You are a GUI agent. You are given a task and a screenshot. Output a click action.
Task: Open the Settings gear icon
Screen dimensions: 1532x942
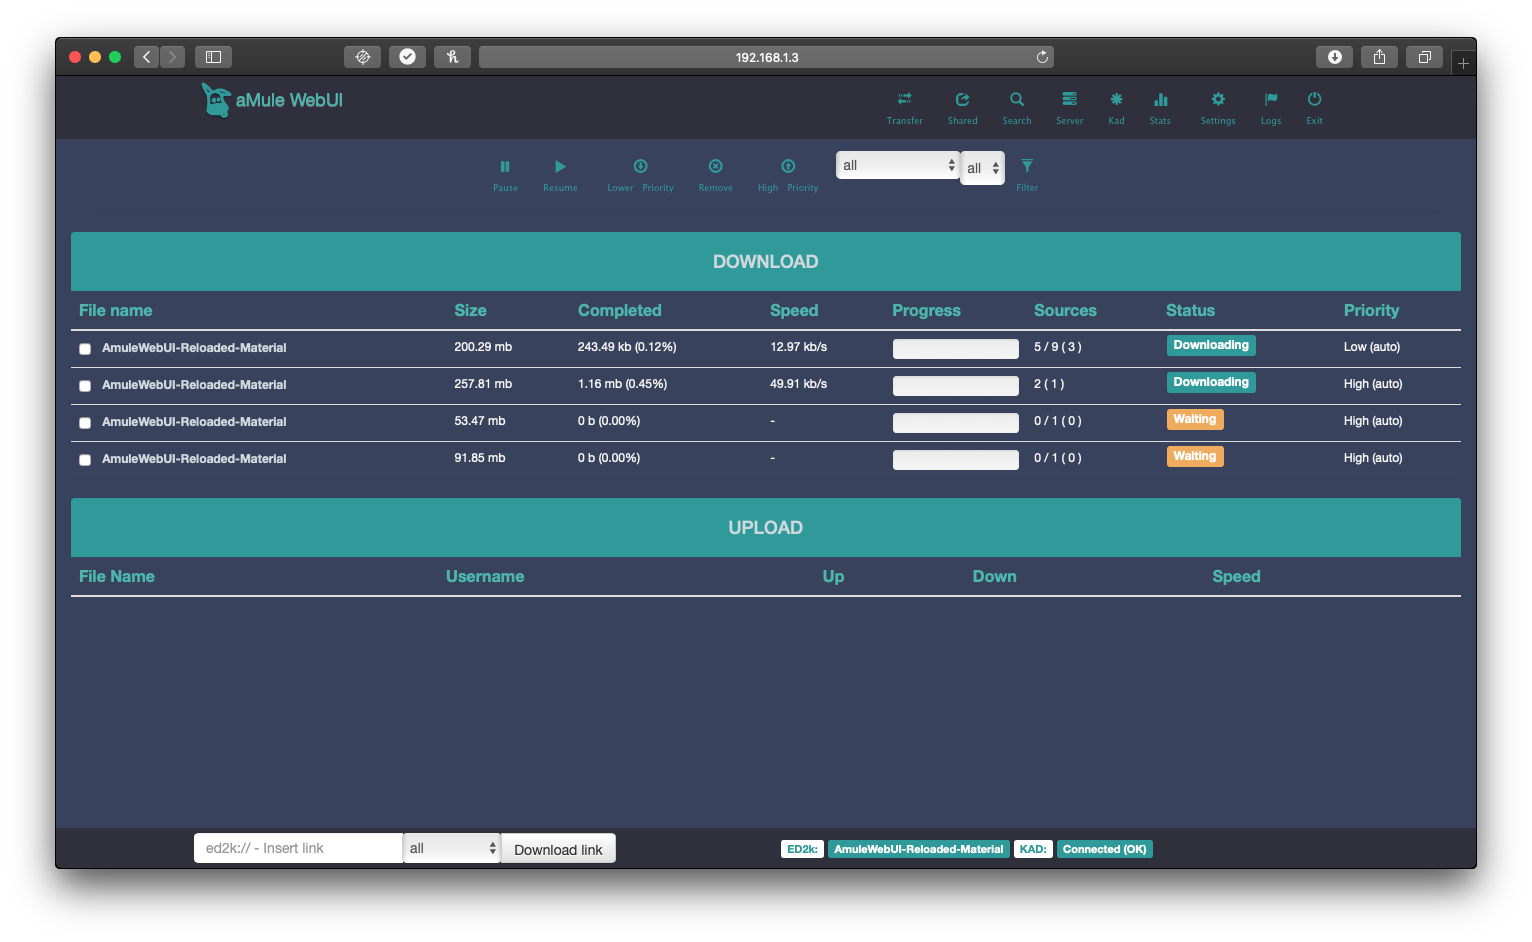point(1217,99)
